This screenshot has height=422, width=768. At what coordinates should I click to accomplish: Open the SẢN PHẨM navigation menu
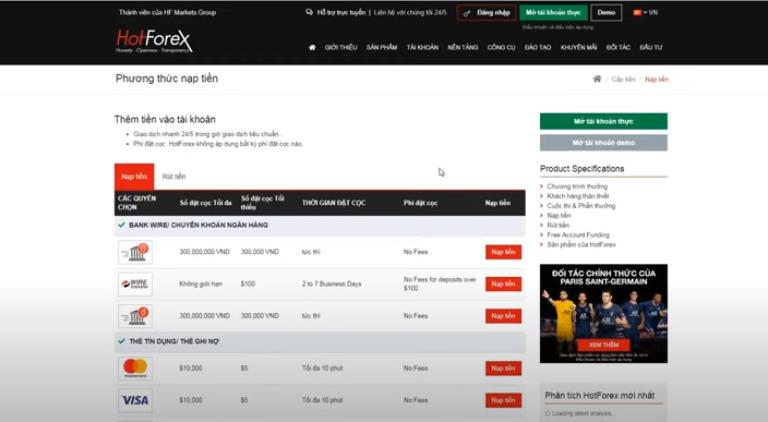(x=381, y=47)
